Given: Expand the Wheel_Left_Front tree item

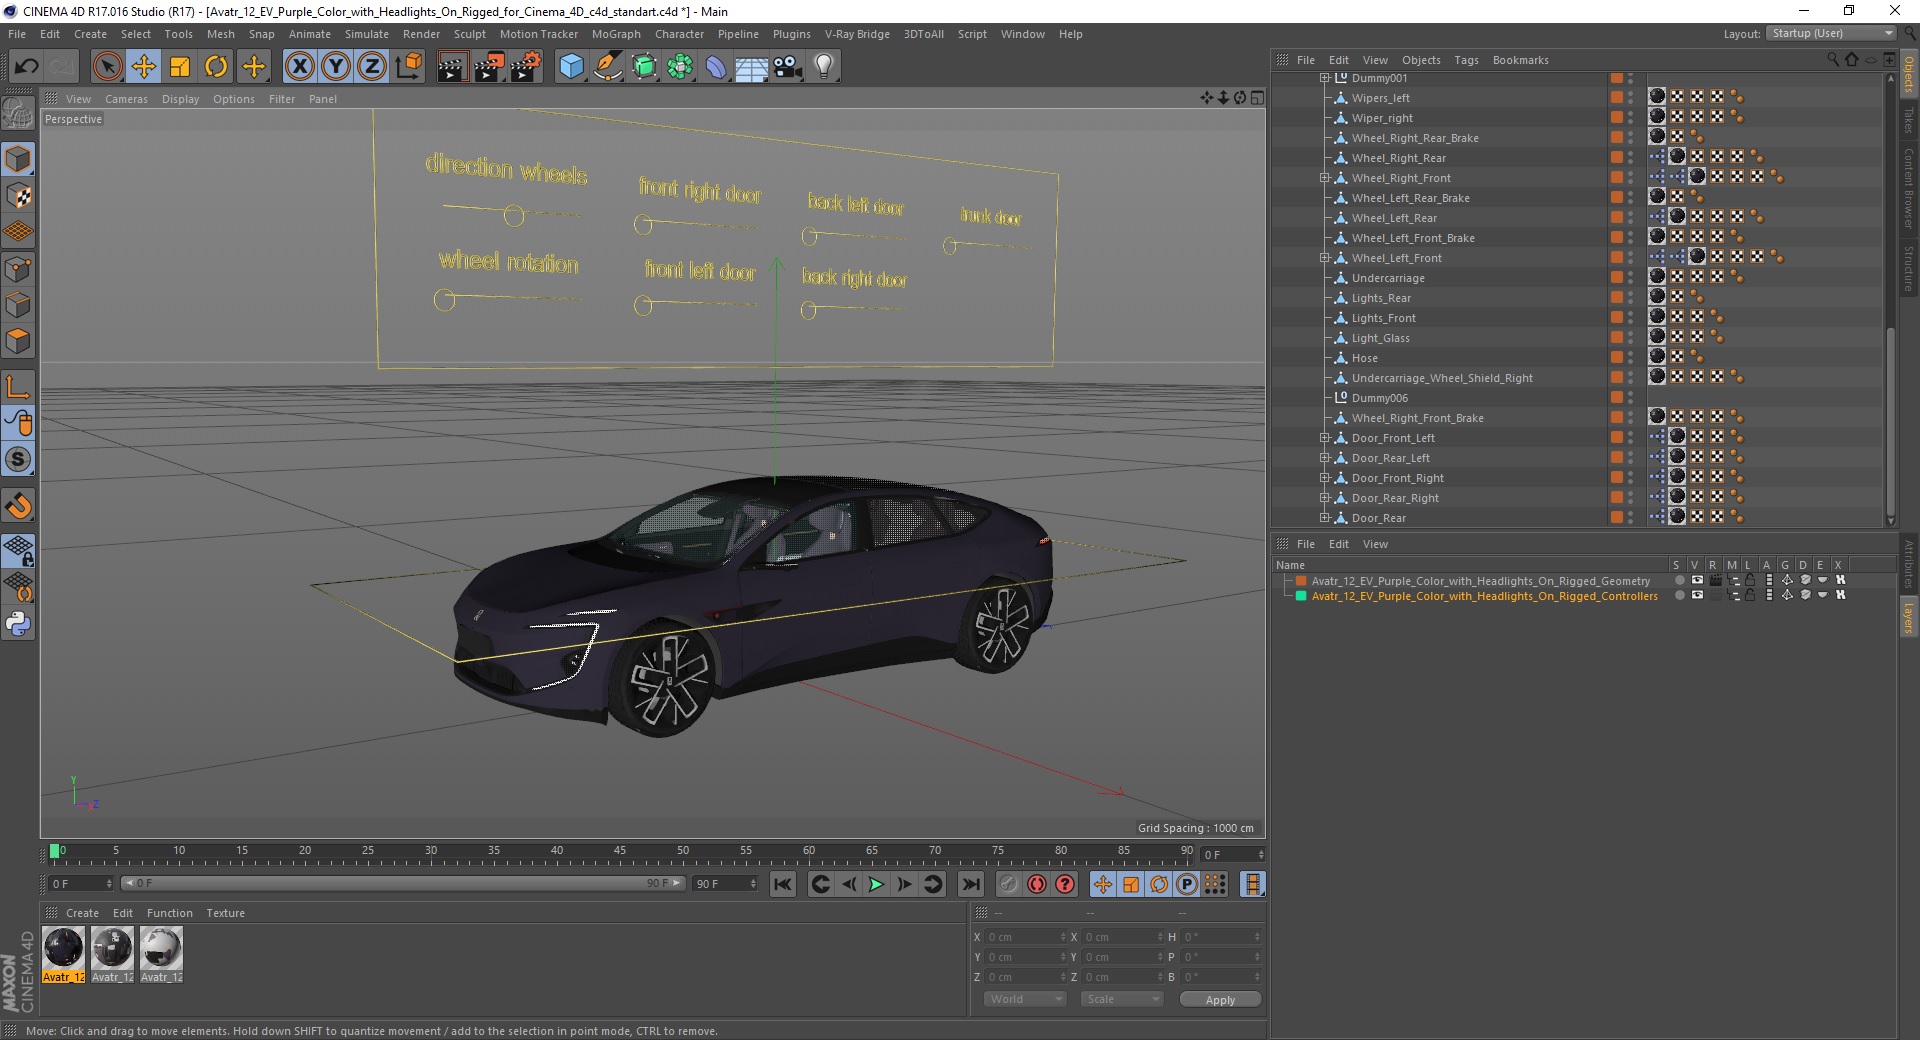Looking at the screenshot, I should 1324,258.
